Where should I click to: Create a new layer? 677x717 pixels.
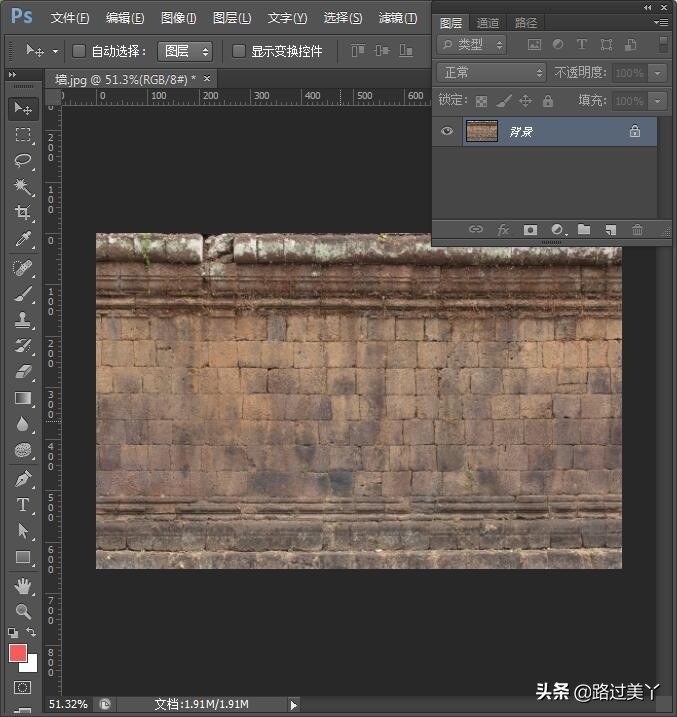(611, 230)
